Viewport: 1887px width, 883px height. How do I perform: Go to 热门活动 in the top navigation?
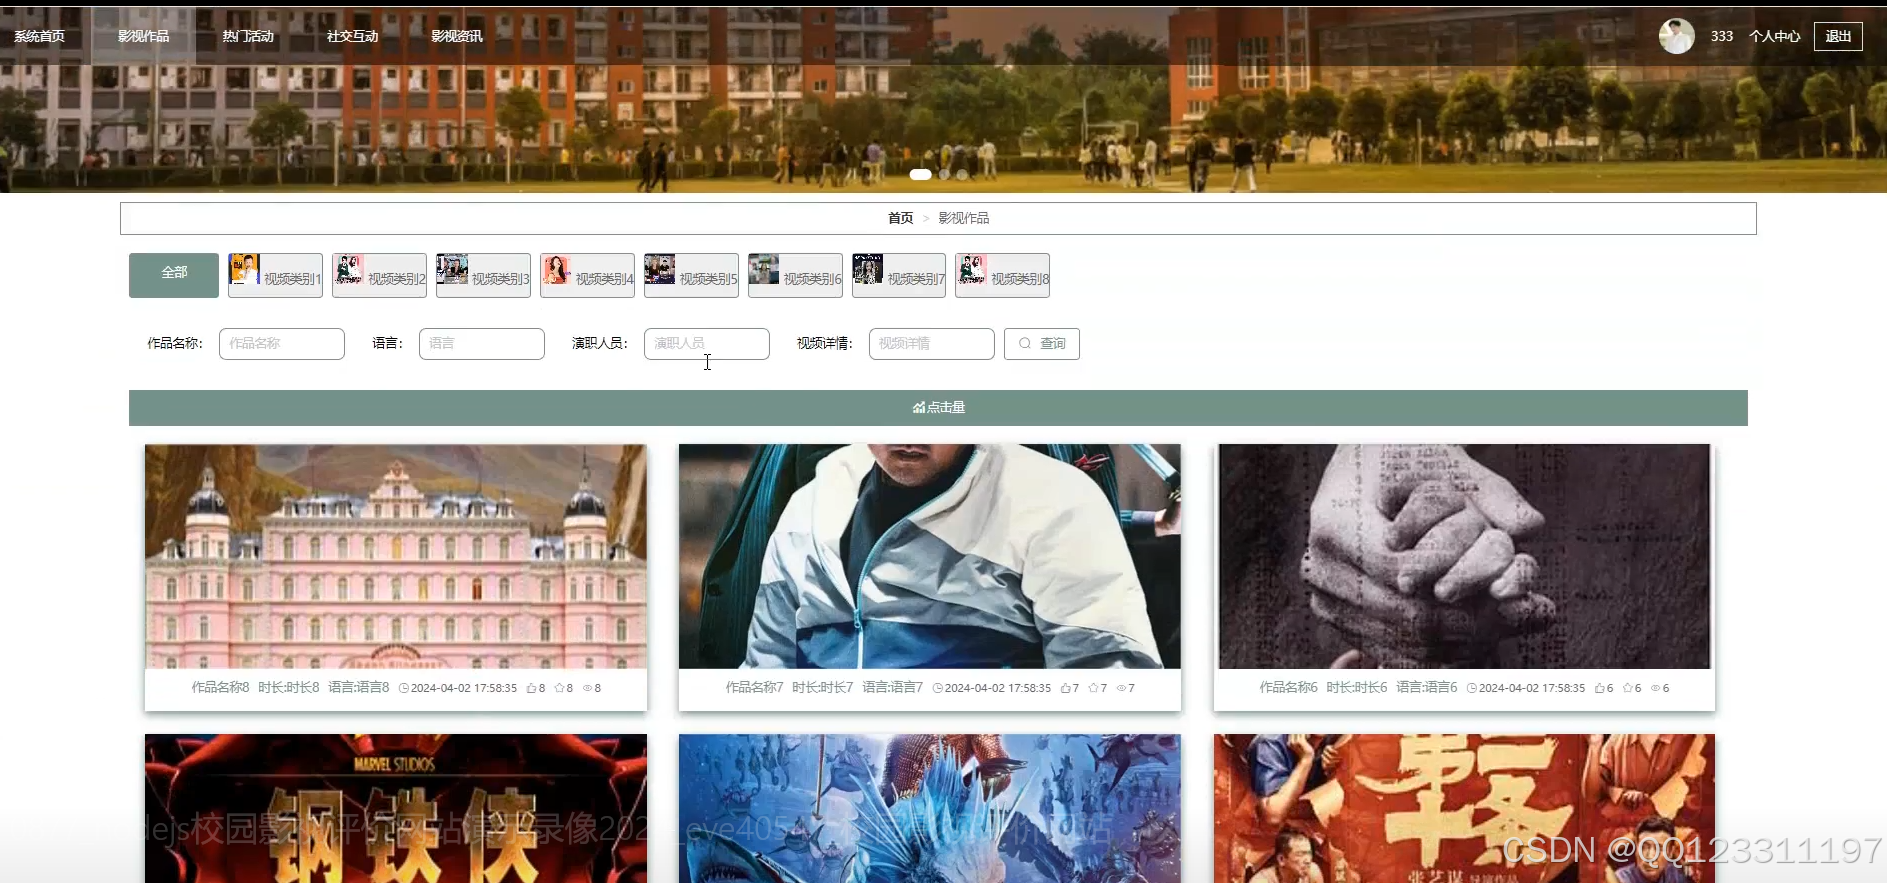coord(248,36)
